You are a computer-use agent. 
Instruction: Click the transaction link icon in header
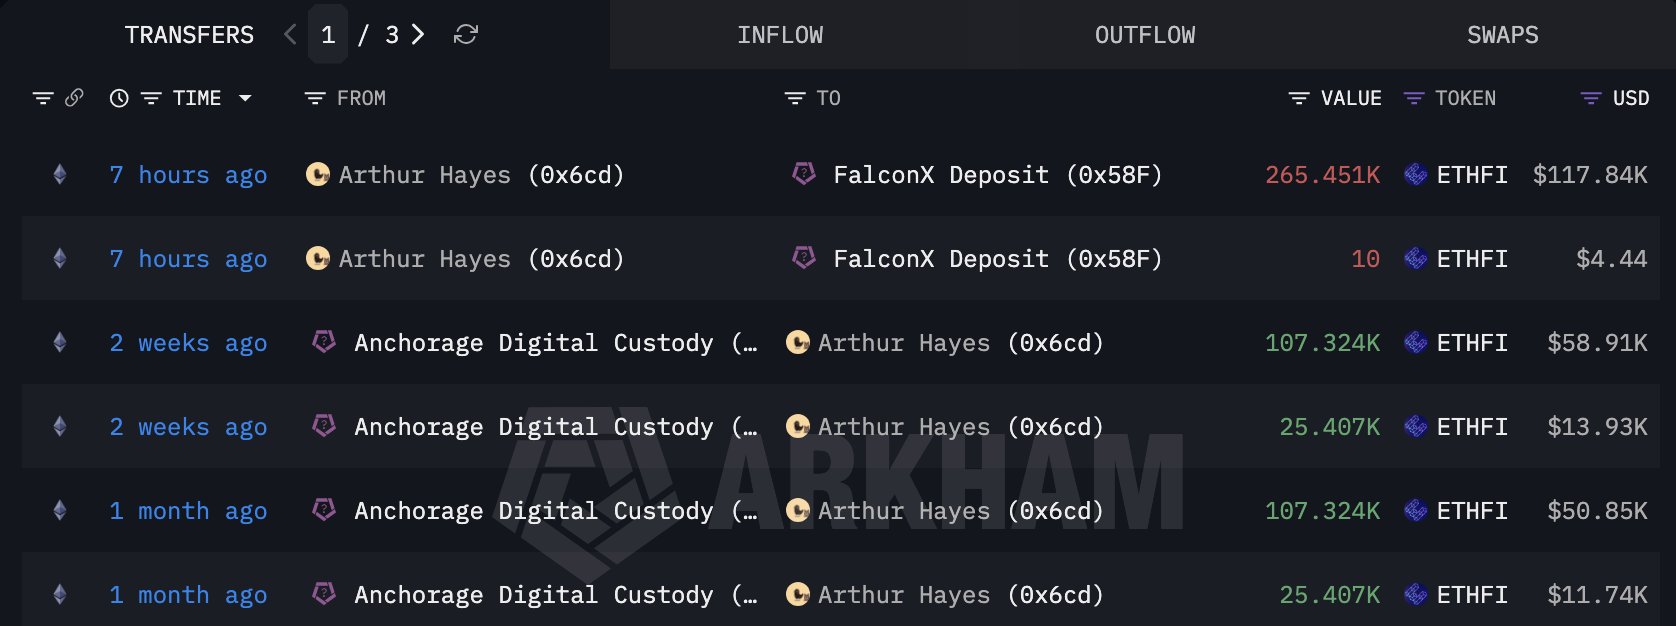coord(74,98)
